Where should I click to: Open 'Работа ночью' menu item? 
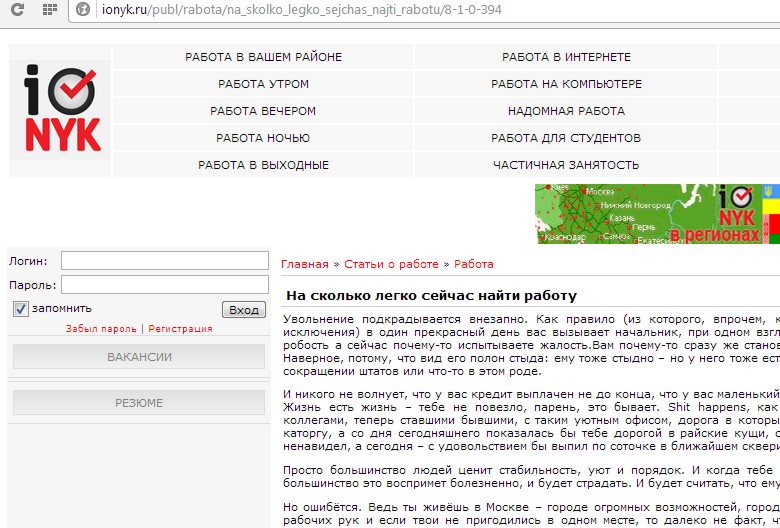(263, 138)
